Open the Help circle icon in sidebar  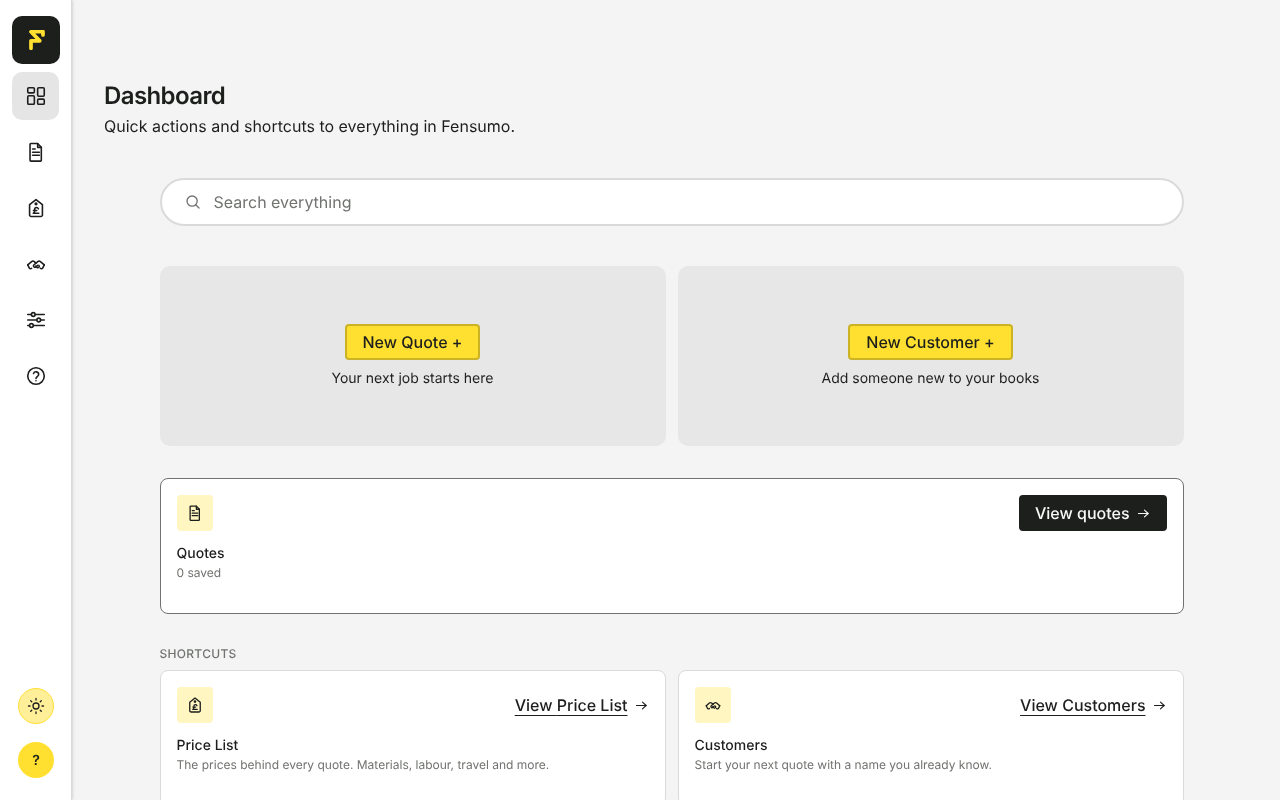(36, 376)
